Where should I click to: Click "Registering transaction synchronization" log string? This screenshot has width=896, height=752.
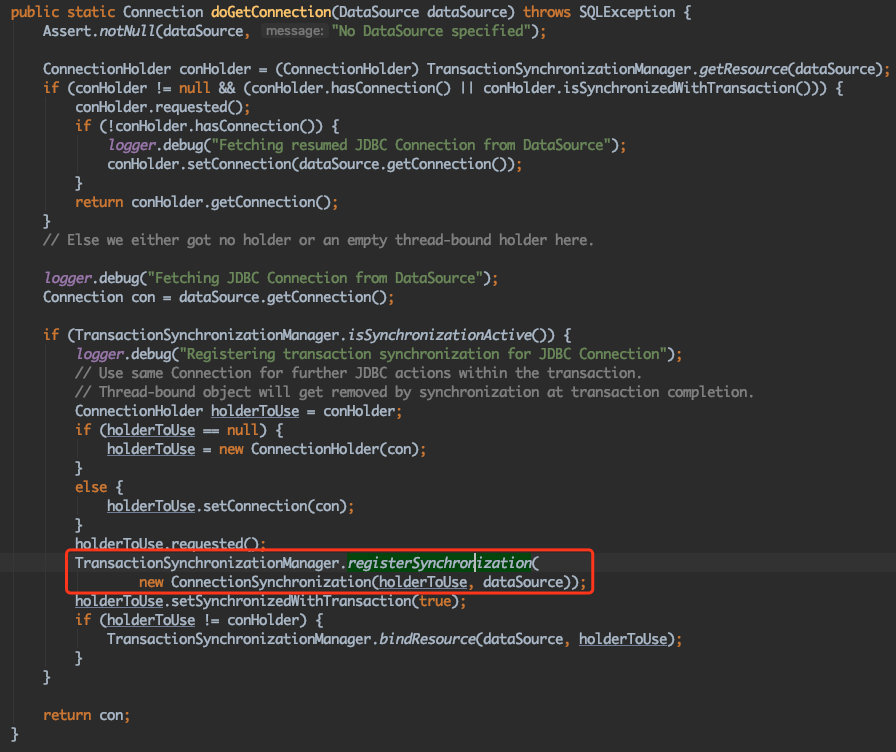tap(423, 354)
